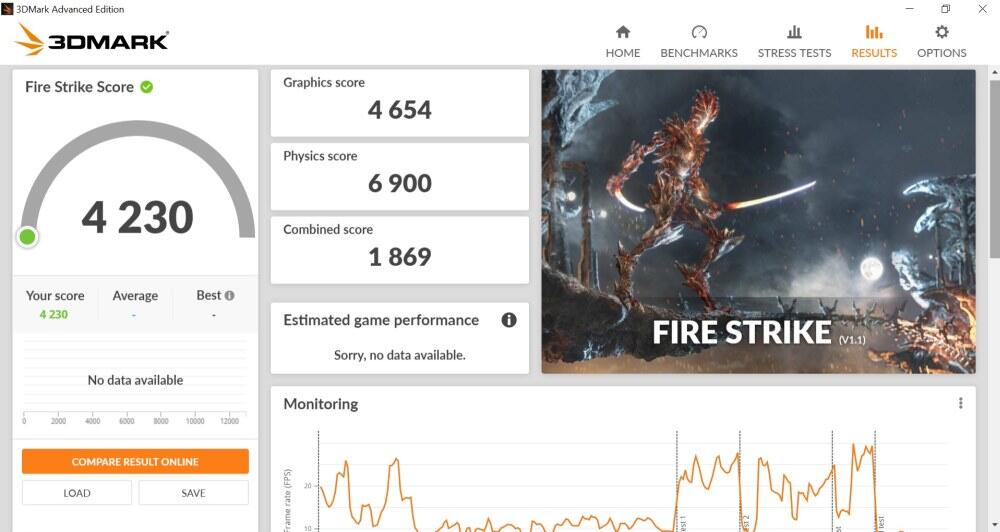Click the Average label
The height and width of the screenshot is (532, 1000).
[135, 296]
